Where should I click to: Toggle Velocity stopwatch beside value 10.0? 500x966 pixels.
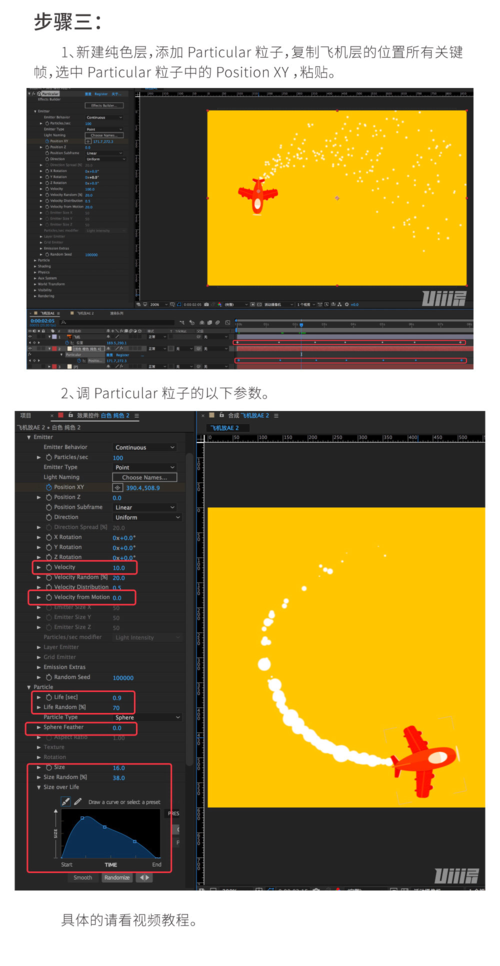pos(49,567)
